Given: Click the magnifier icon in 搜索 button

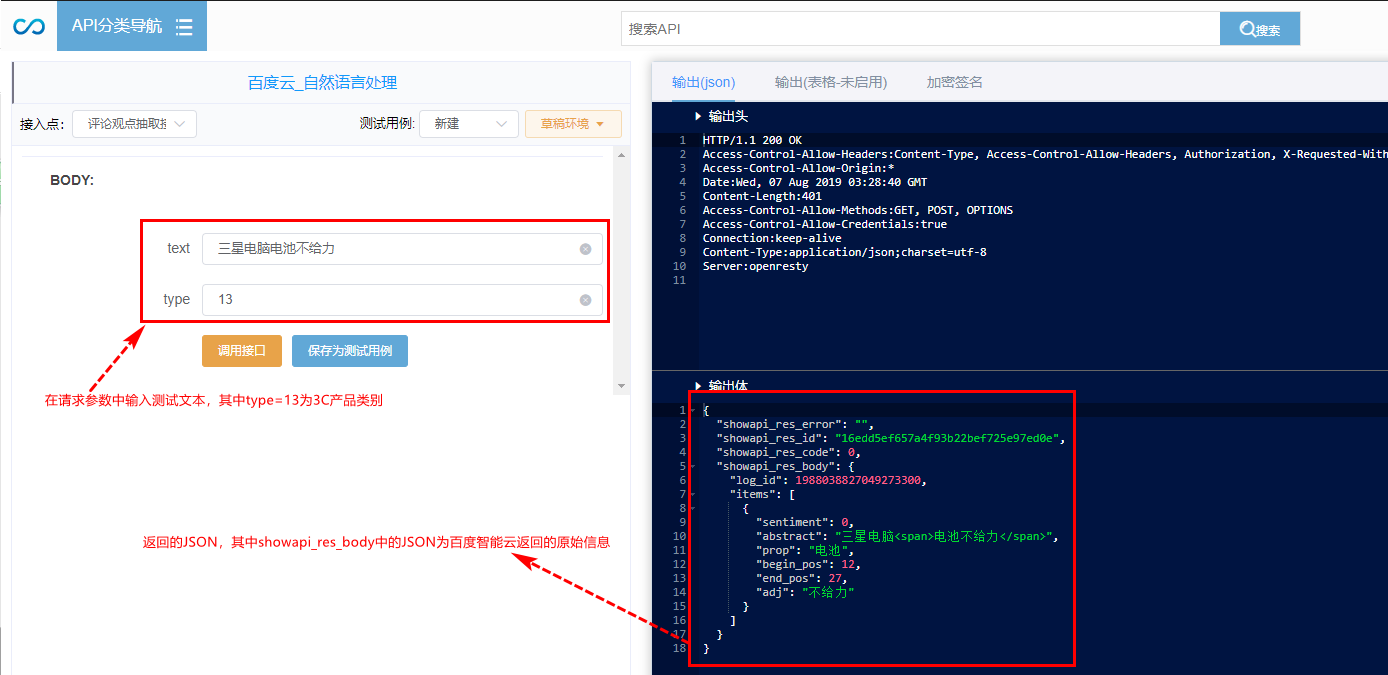Looking at the screenshot, I should tap(1247, 30).
